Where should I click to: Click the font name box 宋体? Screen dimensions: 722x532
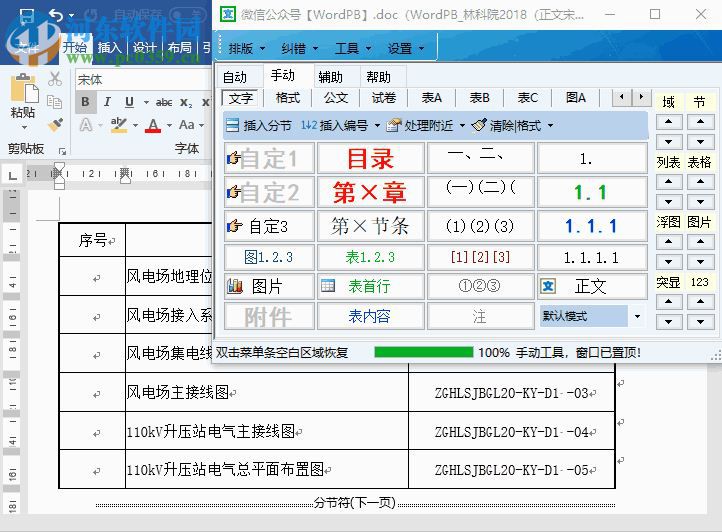pyautogui.click(x=144, y=79)
